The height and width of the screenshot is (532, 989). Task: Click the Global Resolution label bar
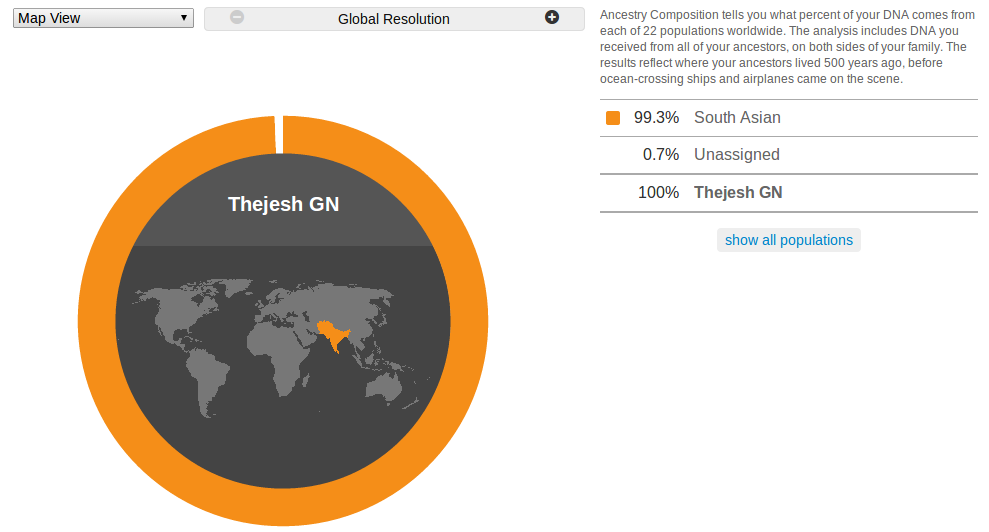pos(394,19)
